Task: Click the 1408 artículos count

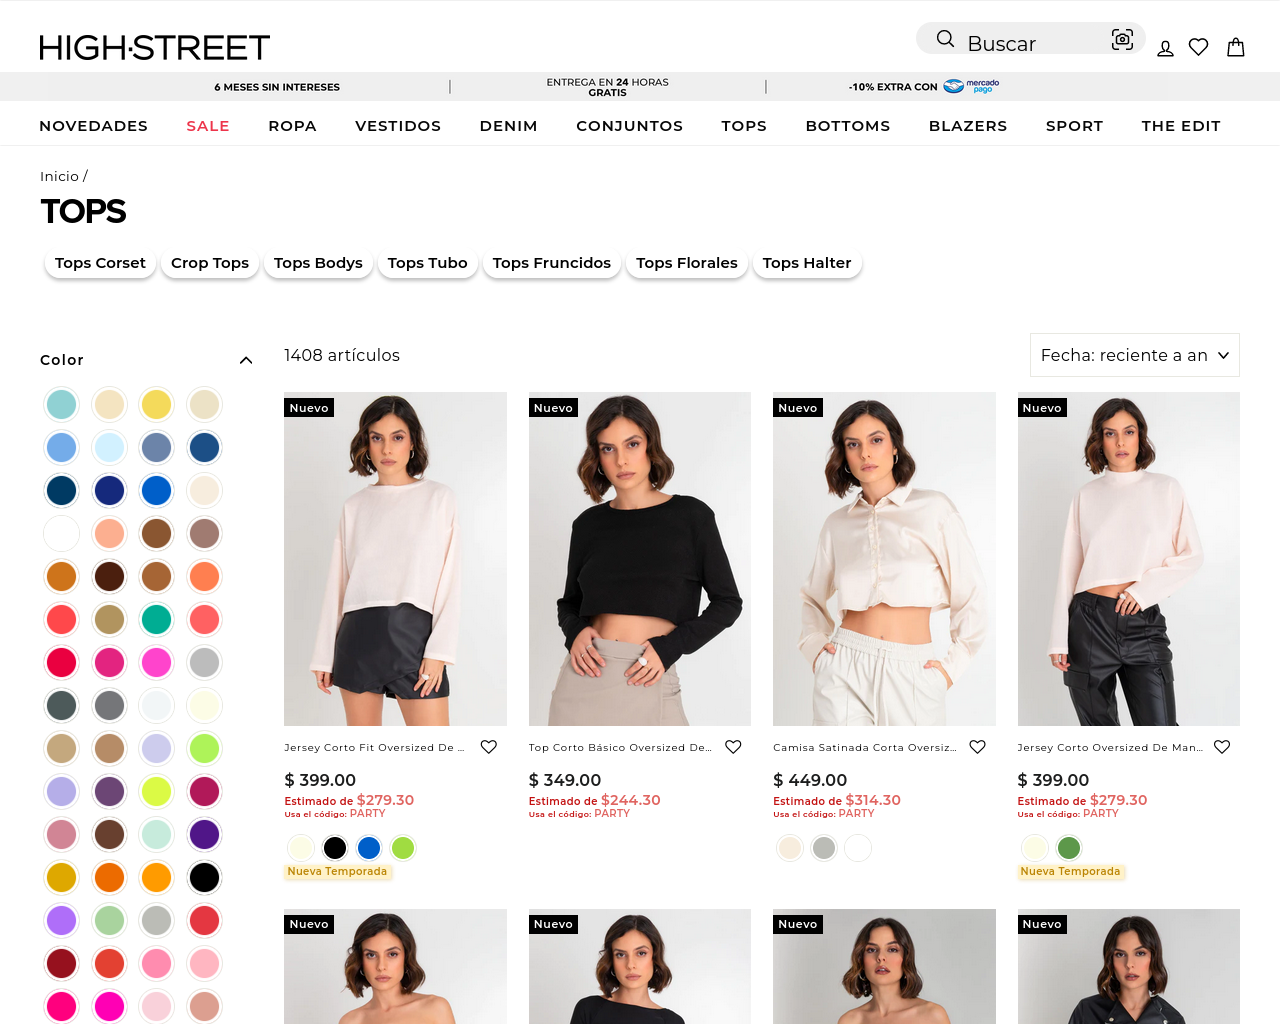Action: point(342,355)
